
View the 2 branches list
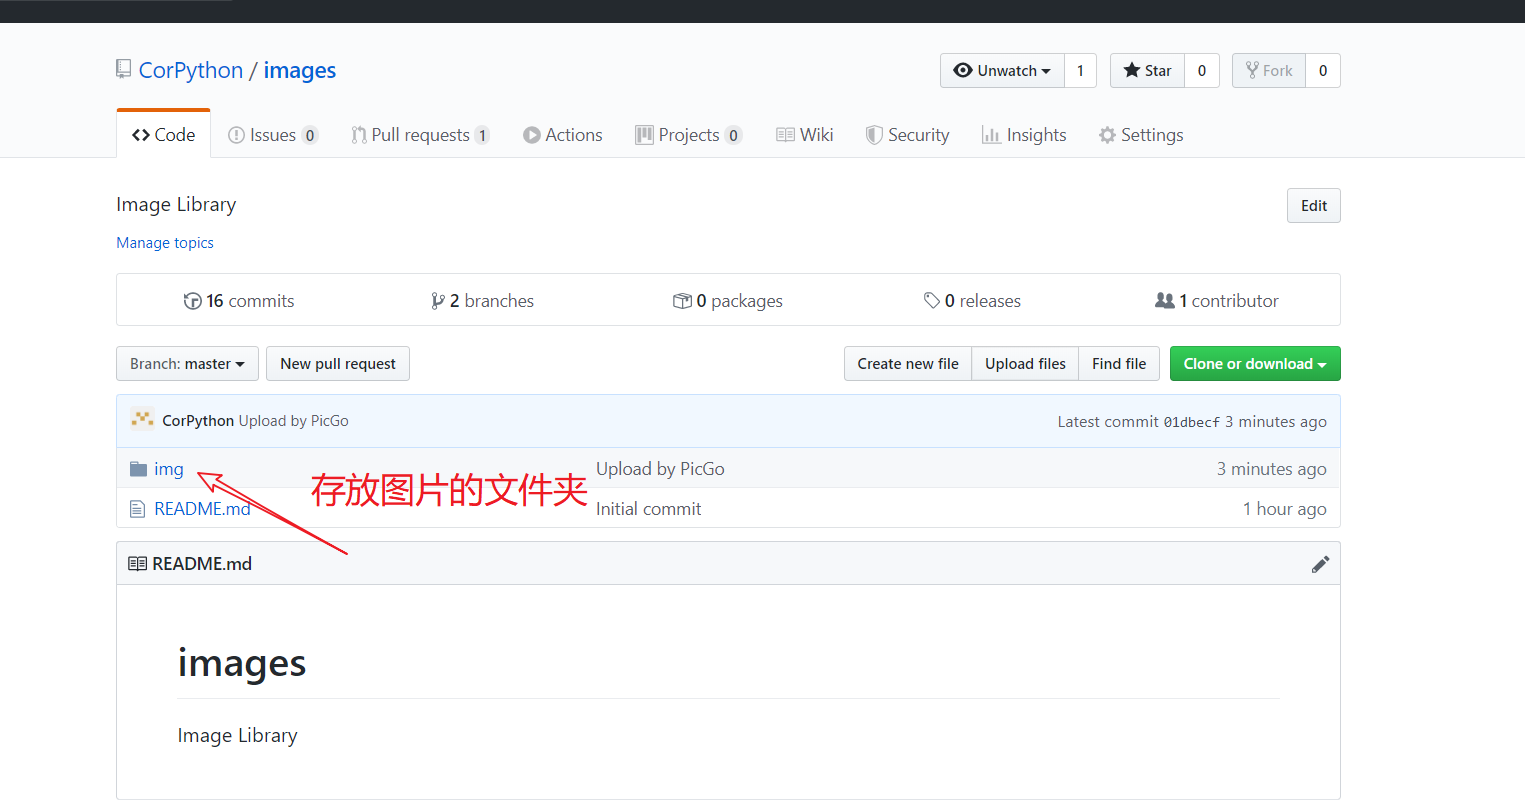pyautogui.click(x=483, y=301)
